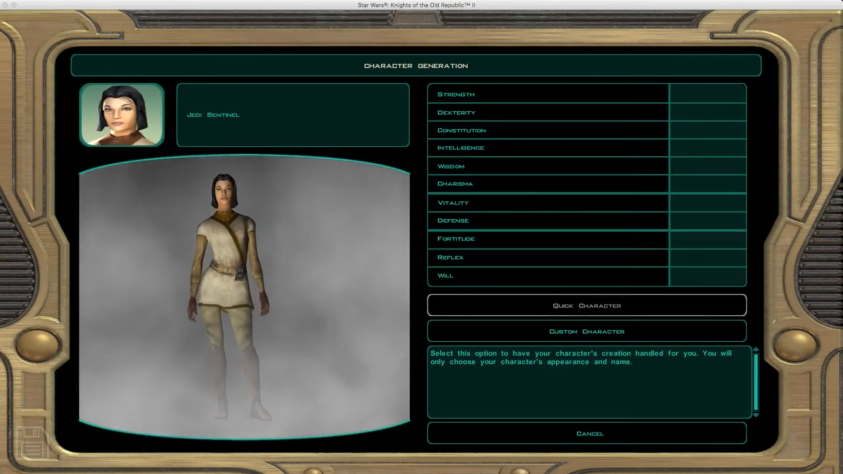Select the Will stat row
Image resolution: width=843 pixels, height=474 pixels.
(587, 276)
